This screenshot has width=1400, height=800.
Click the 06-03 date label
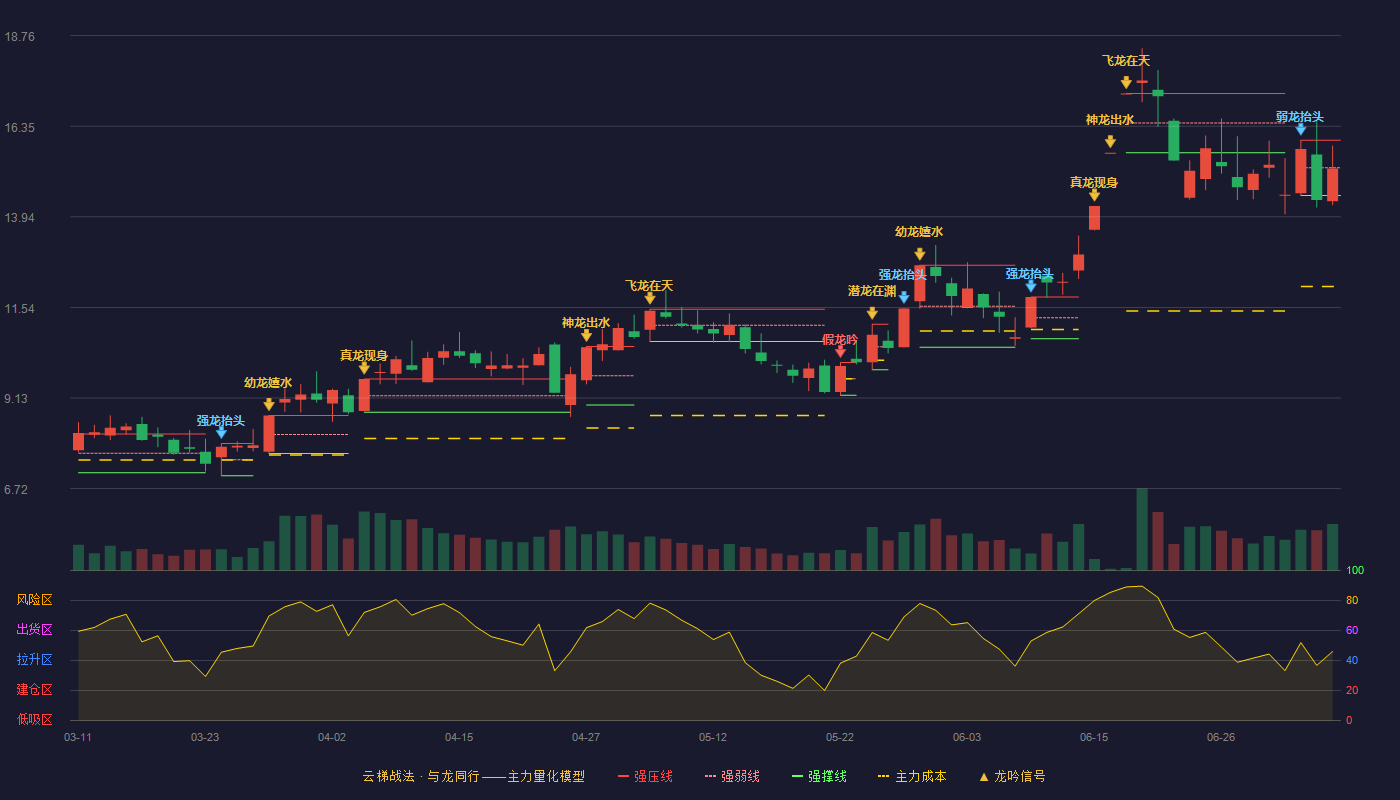coord(967,737)
